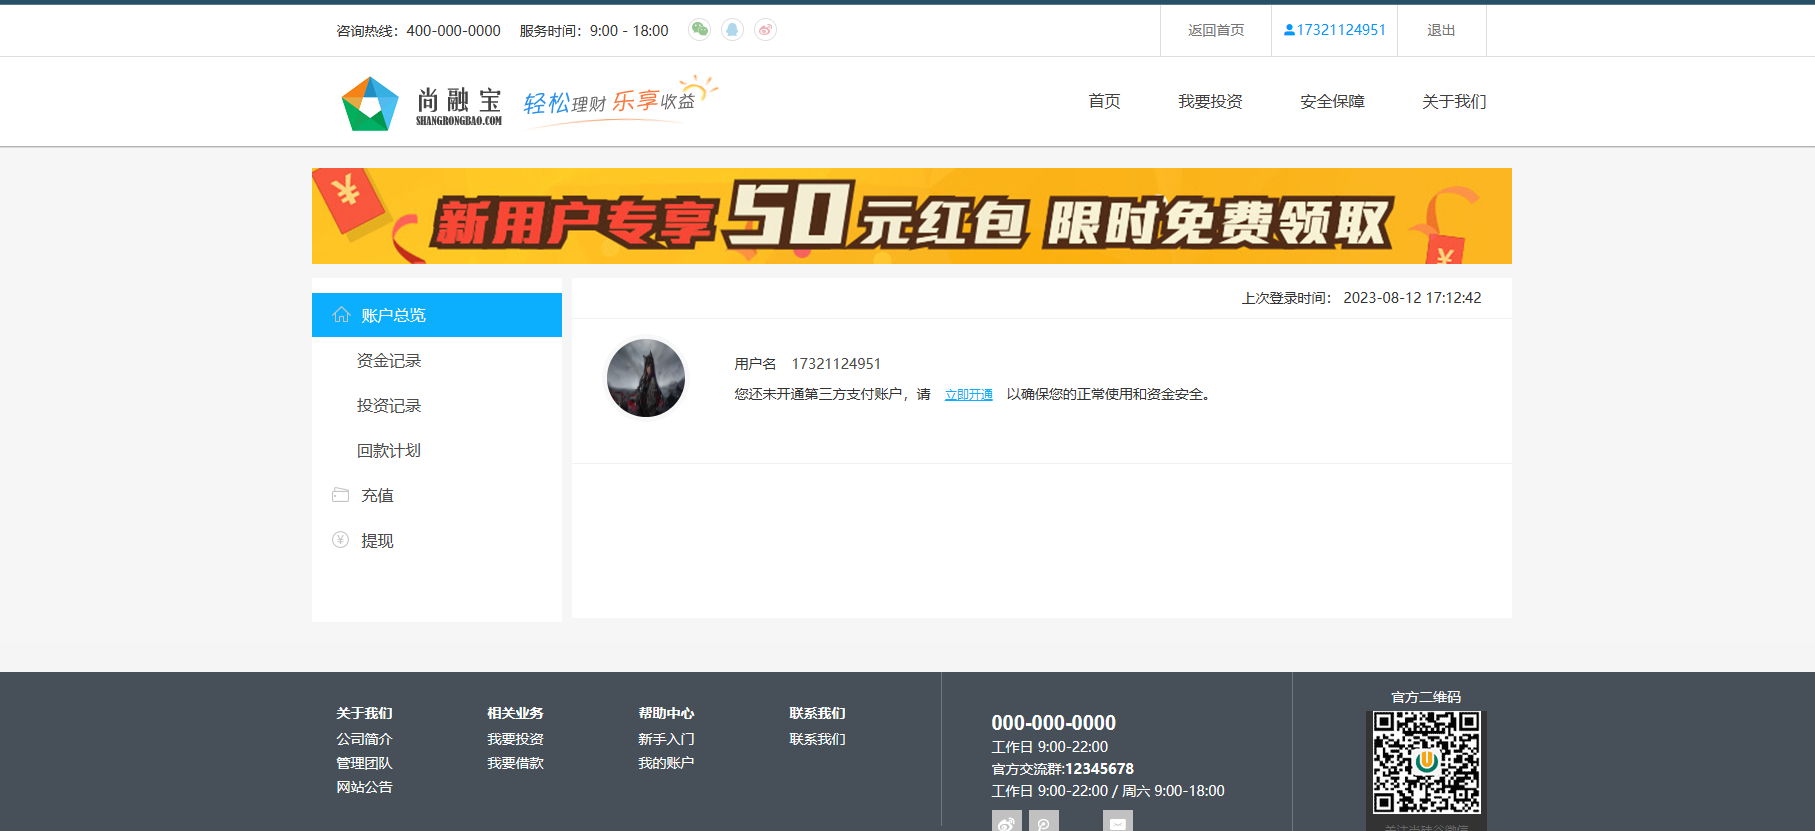Click the footer icon next to Weibo

[x=1044, y=822]
